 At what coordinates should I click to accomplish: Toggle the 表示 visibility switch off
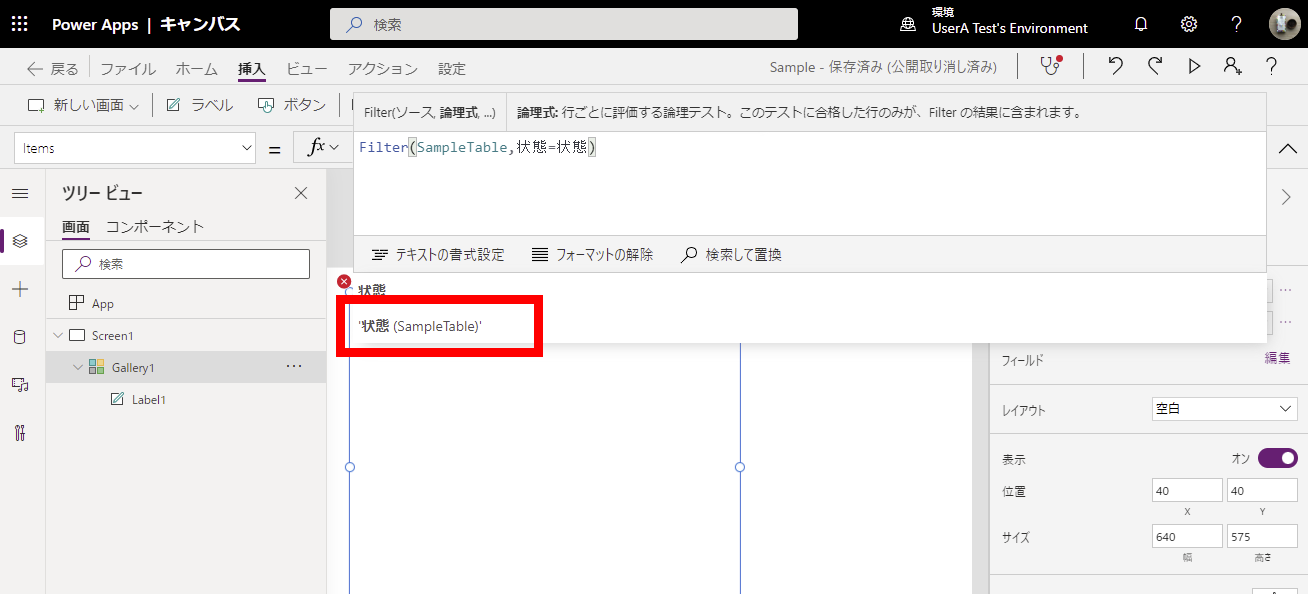[1277, 458]
